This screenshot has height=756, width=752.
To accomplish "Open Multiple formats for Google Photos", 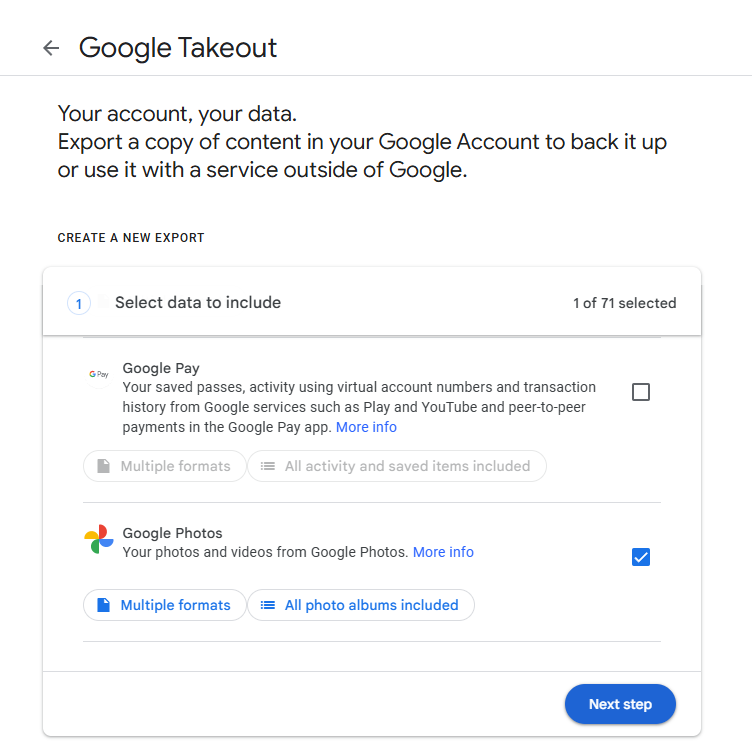I will tap(165, 605).
